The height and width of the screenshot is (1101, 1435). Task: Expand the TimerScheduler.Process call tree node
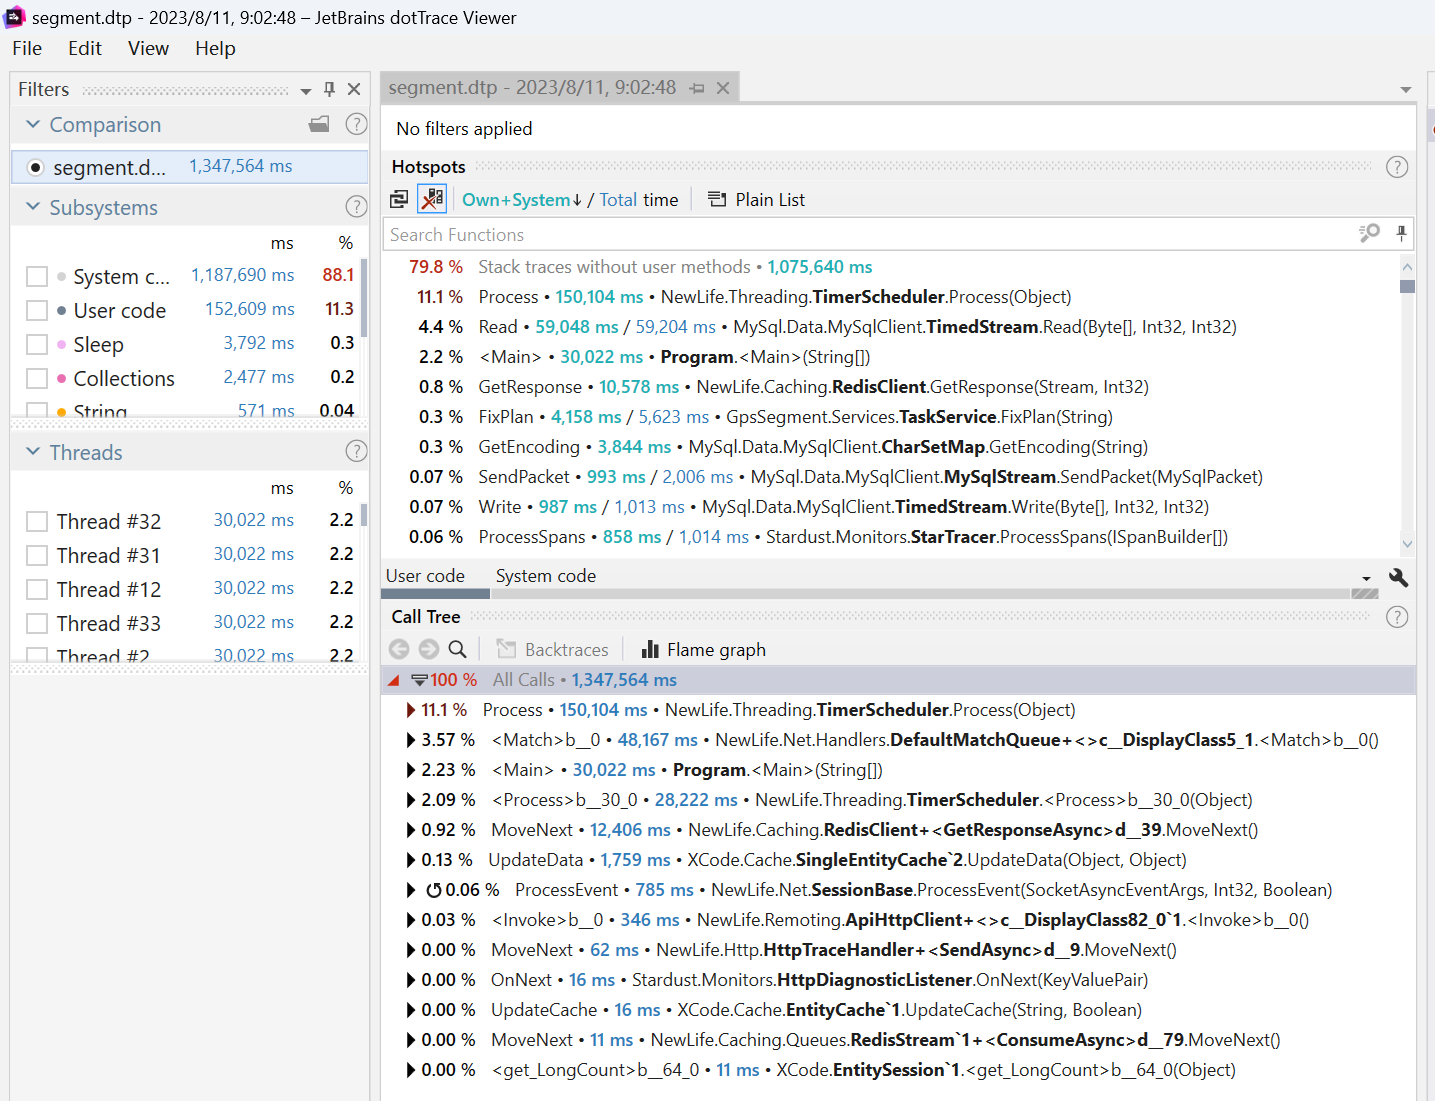pos(411,710)
